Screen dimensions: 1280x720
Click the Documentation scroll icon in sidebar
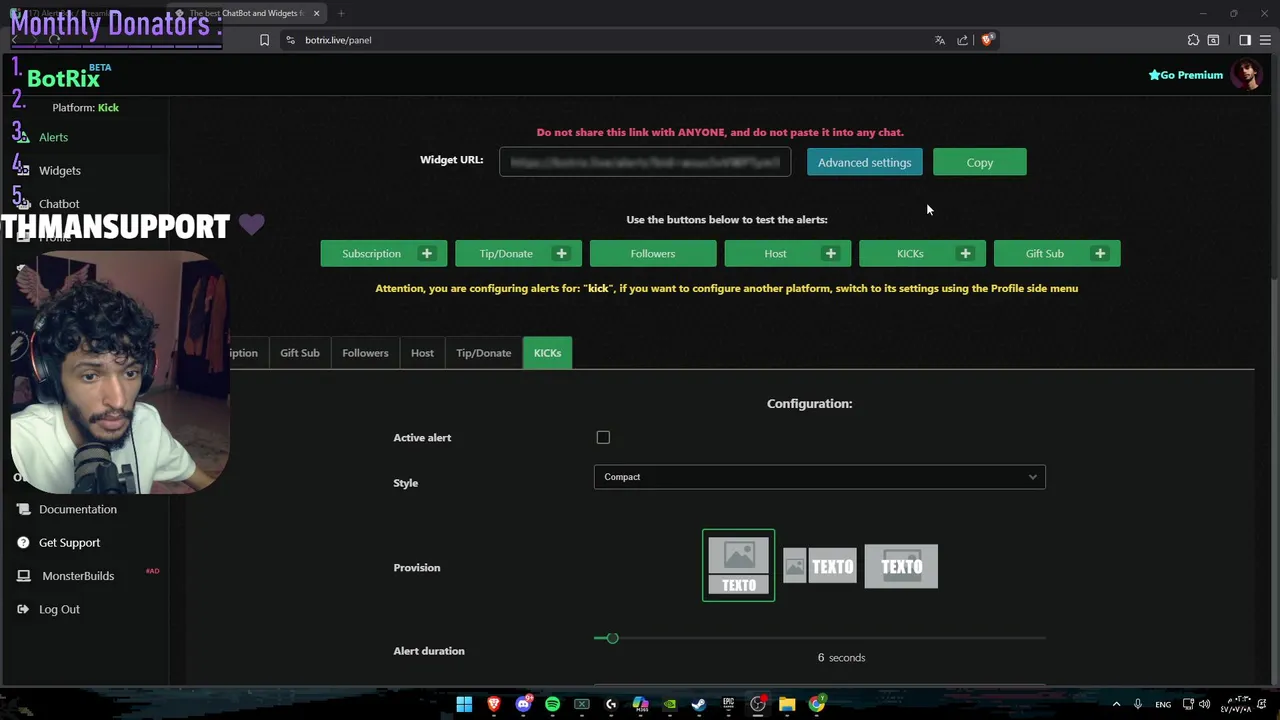tap(23, 509)
